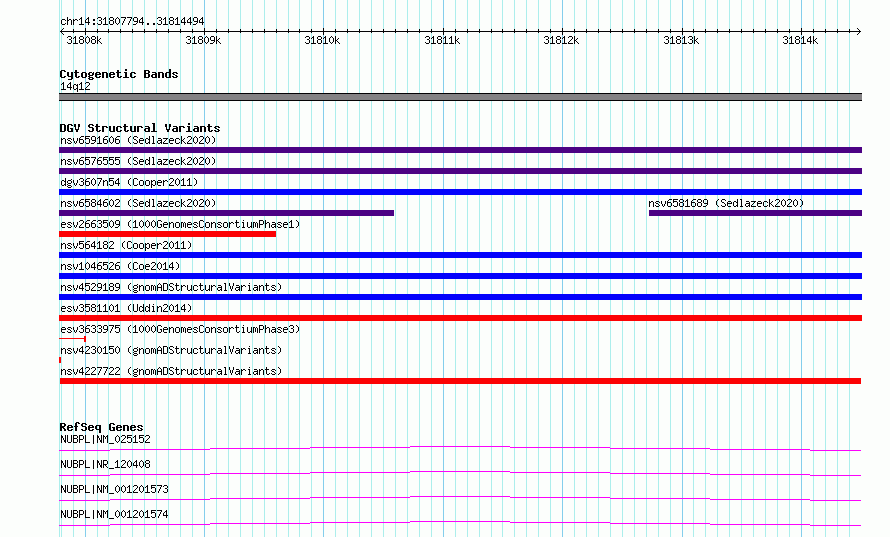Click the 31812k ruler mark
Screen dimensions: 890x537
(x=561, y=40)
